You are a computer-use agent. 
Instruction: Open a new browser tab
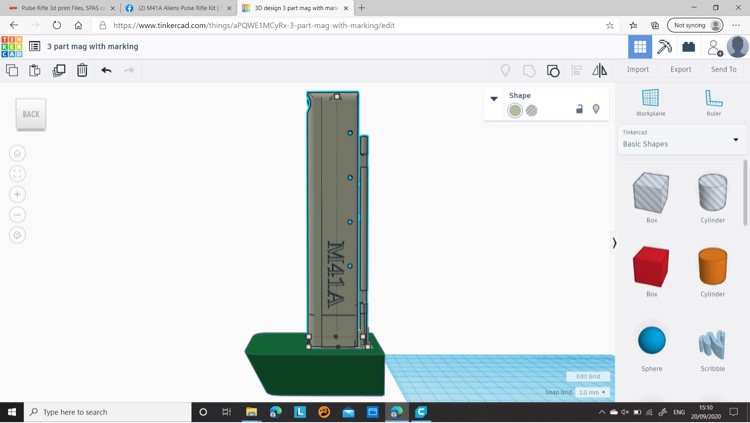(362, 8)
